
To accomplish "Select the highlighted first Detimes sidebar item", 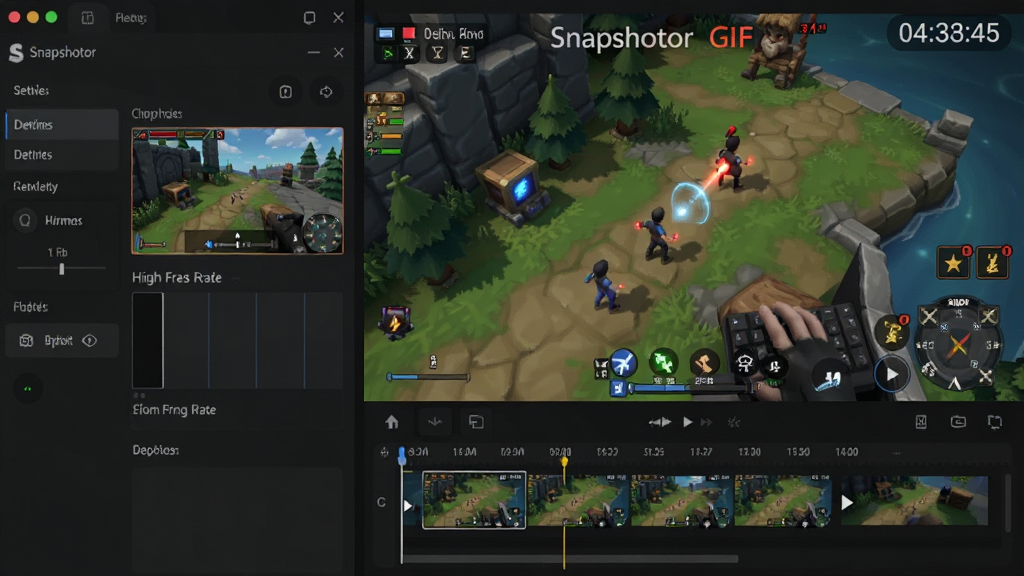I will click(62, 124).
